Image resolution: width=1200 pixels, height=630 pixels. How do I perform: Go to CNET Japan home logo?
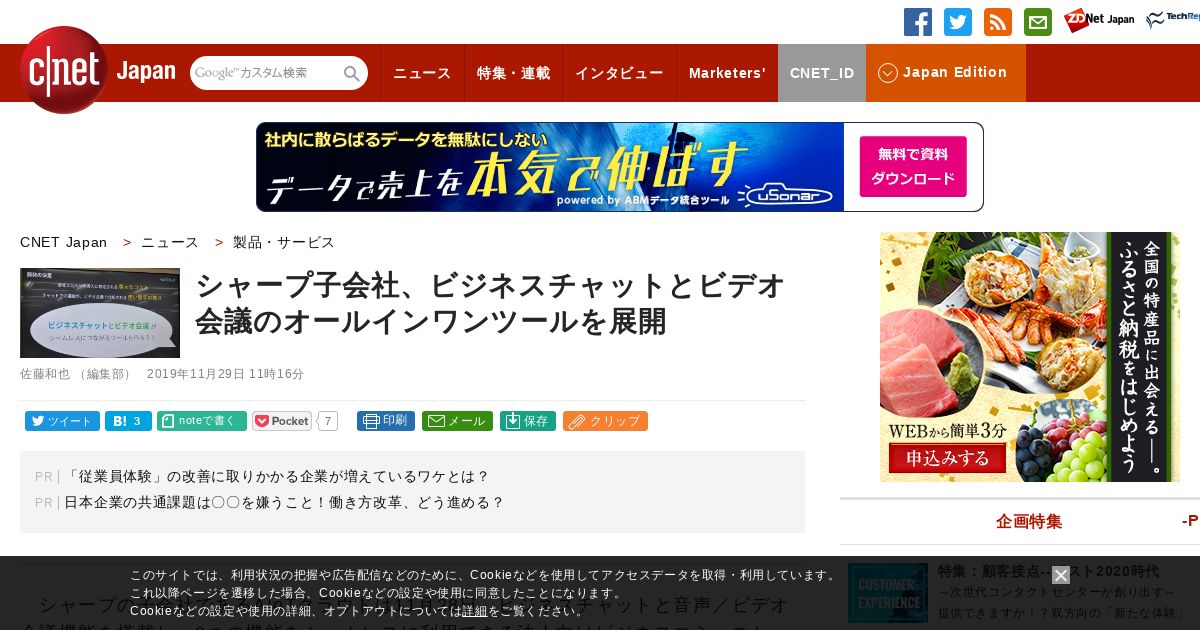click(97, 70)
